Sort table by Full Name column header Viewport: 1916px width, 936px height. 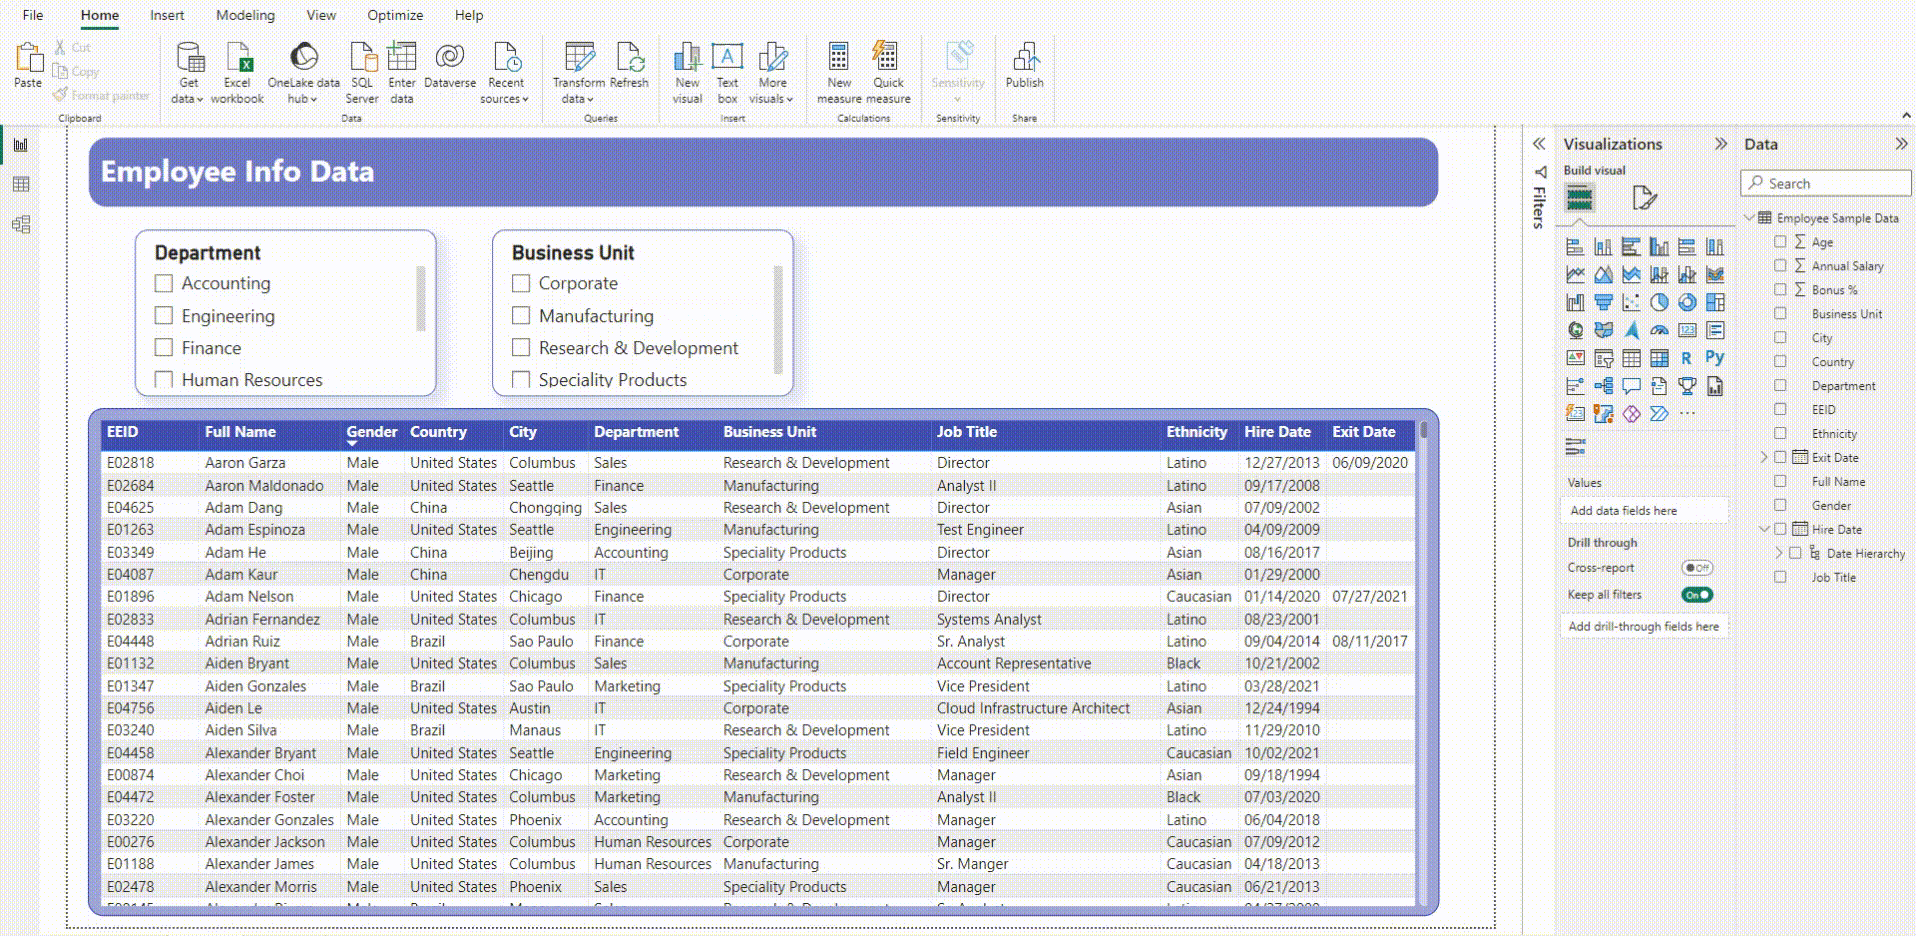tap(240, 432)
